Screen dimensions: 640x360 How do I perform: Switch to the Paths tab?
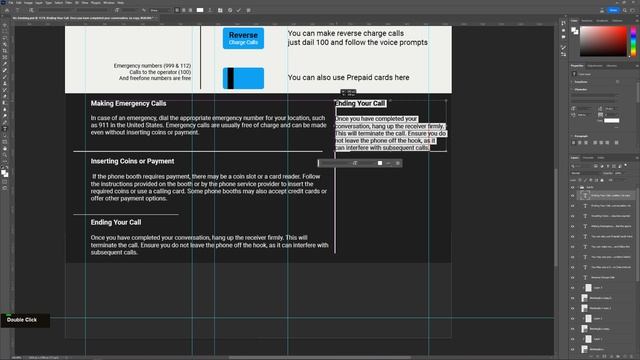tap(601, 158)
